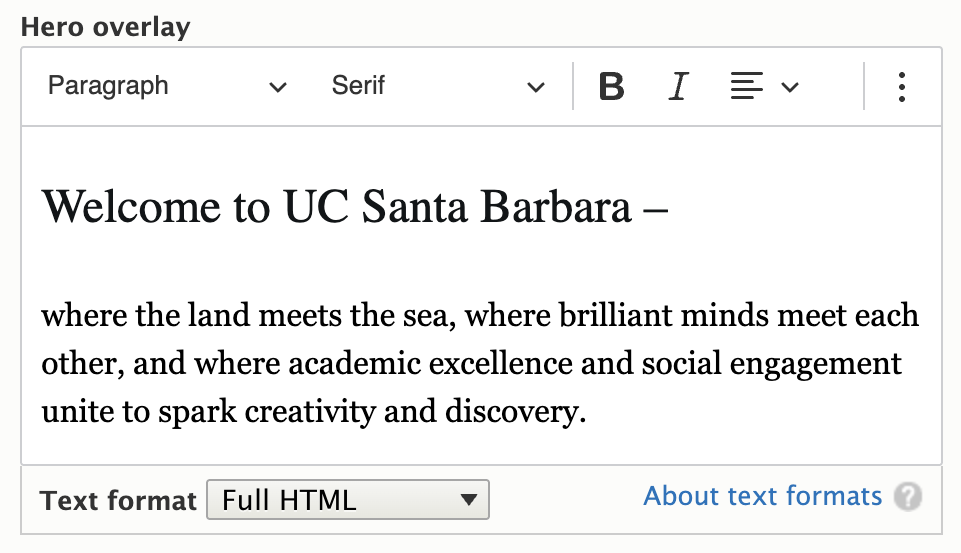The image size is (961, 553).
Task: Click the help question mark icon
Action: click(x=908, y=496)
